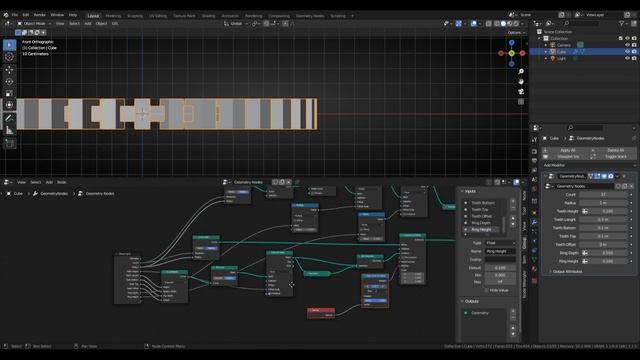
Task: Open the Modifiers wrench tab in Properties
Action: (534, 222)
